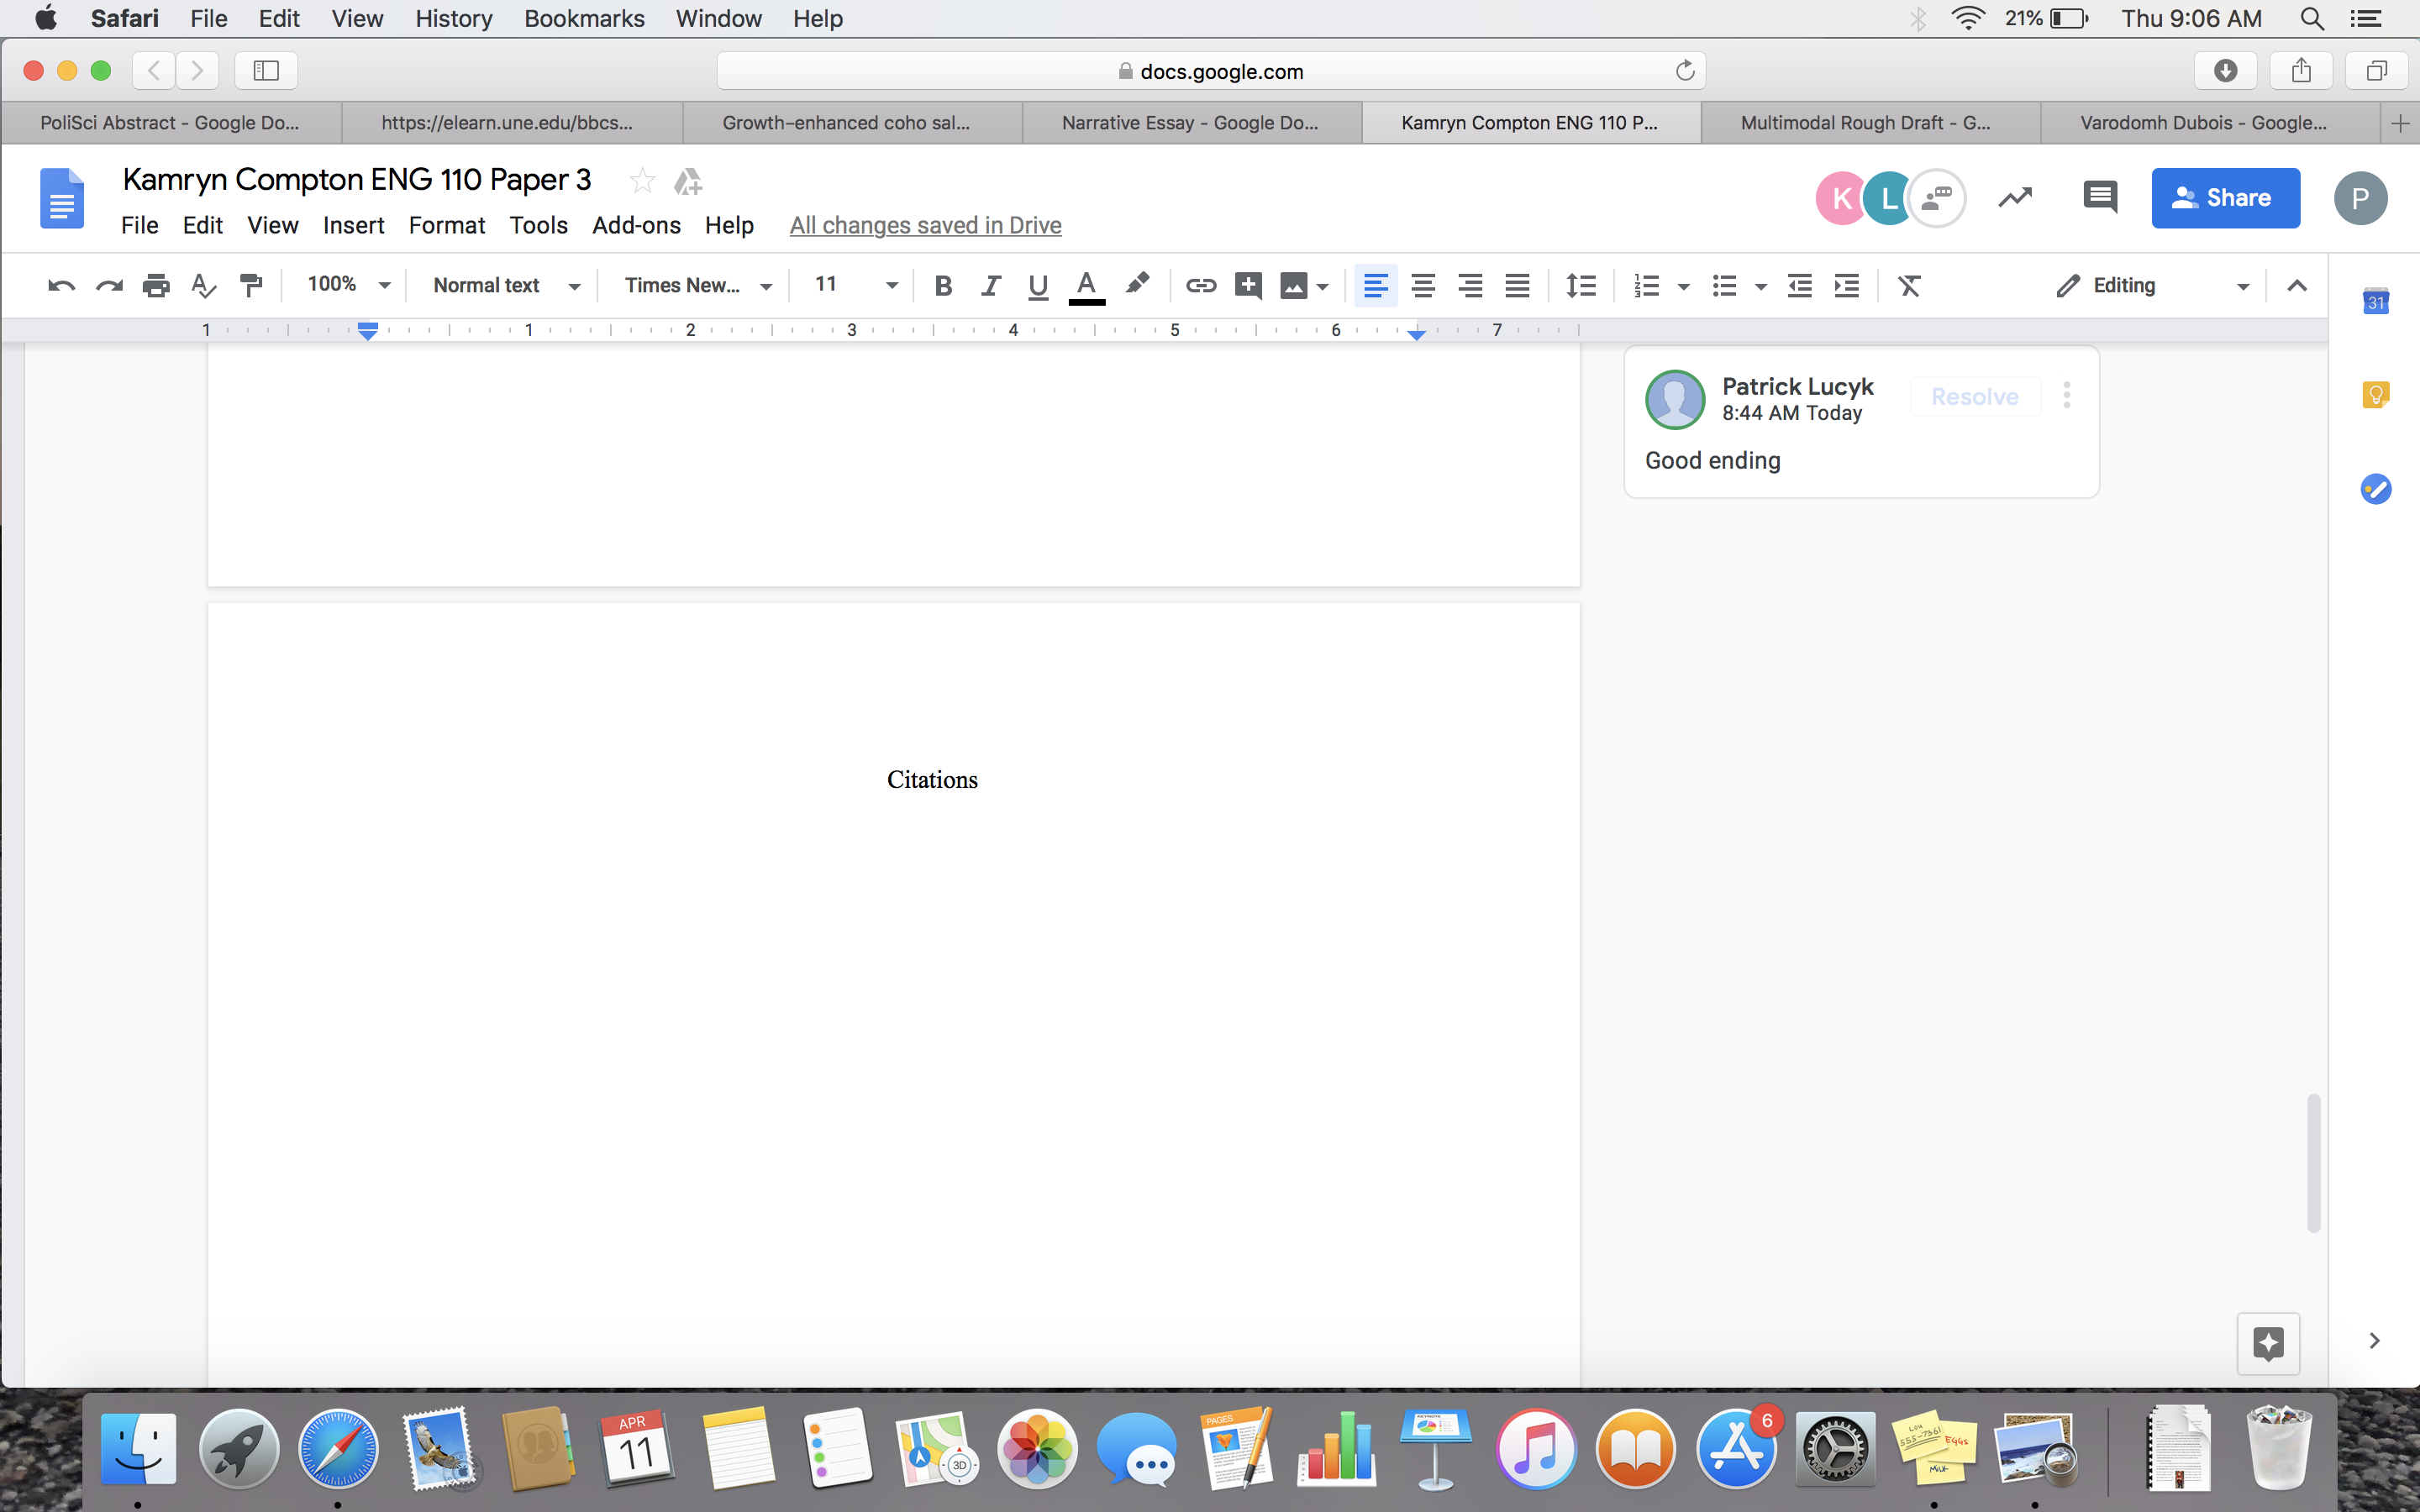The width and height of the screenshot is (2420, 1512).
Task: Open the Editing mode dropdown
Action: point(2152,286)
